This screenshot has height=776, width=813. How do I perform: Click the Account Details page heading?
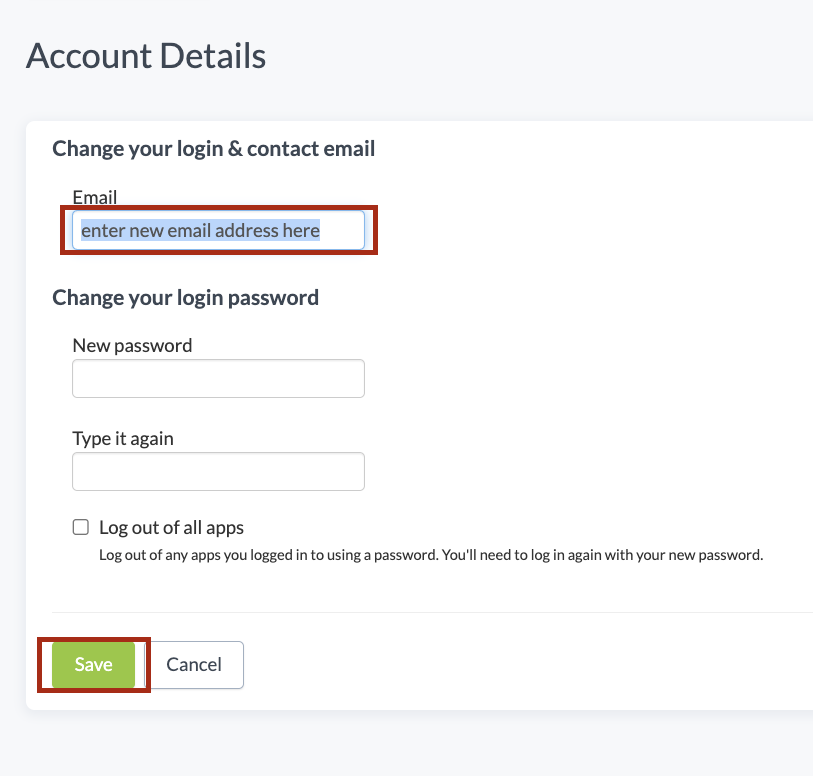coord(146,56)
